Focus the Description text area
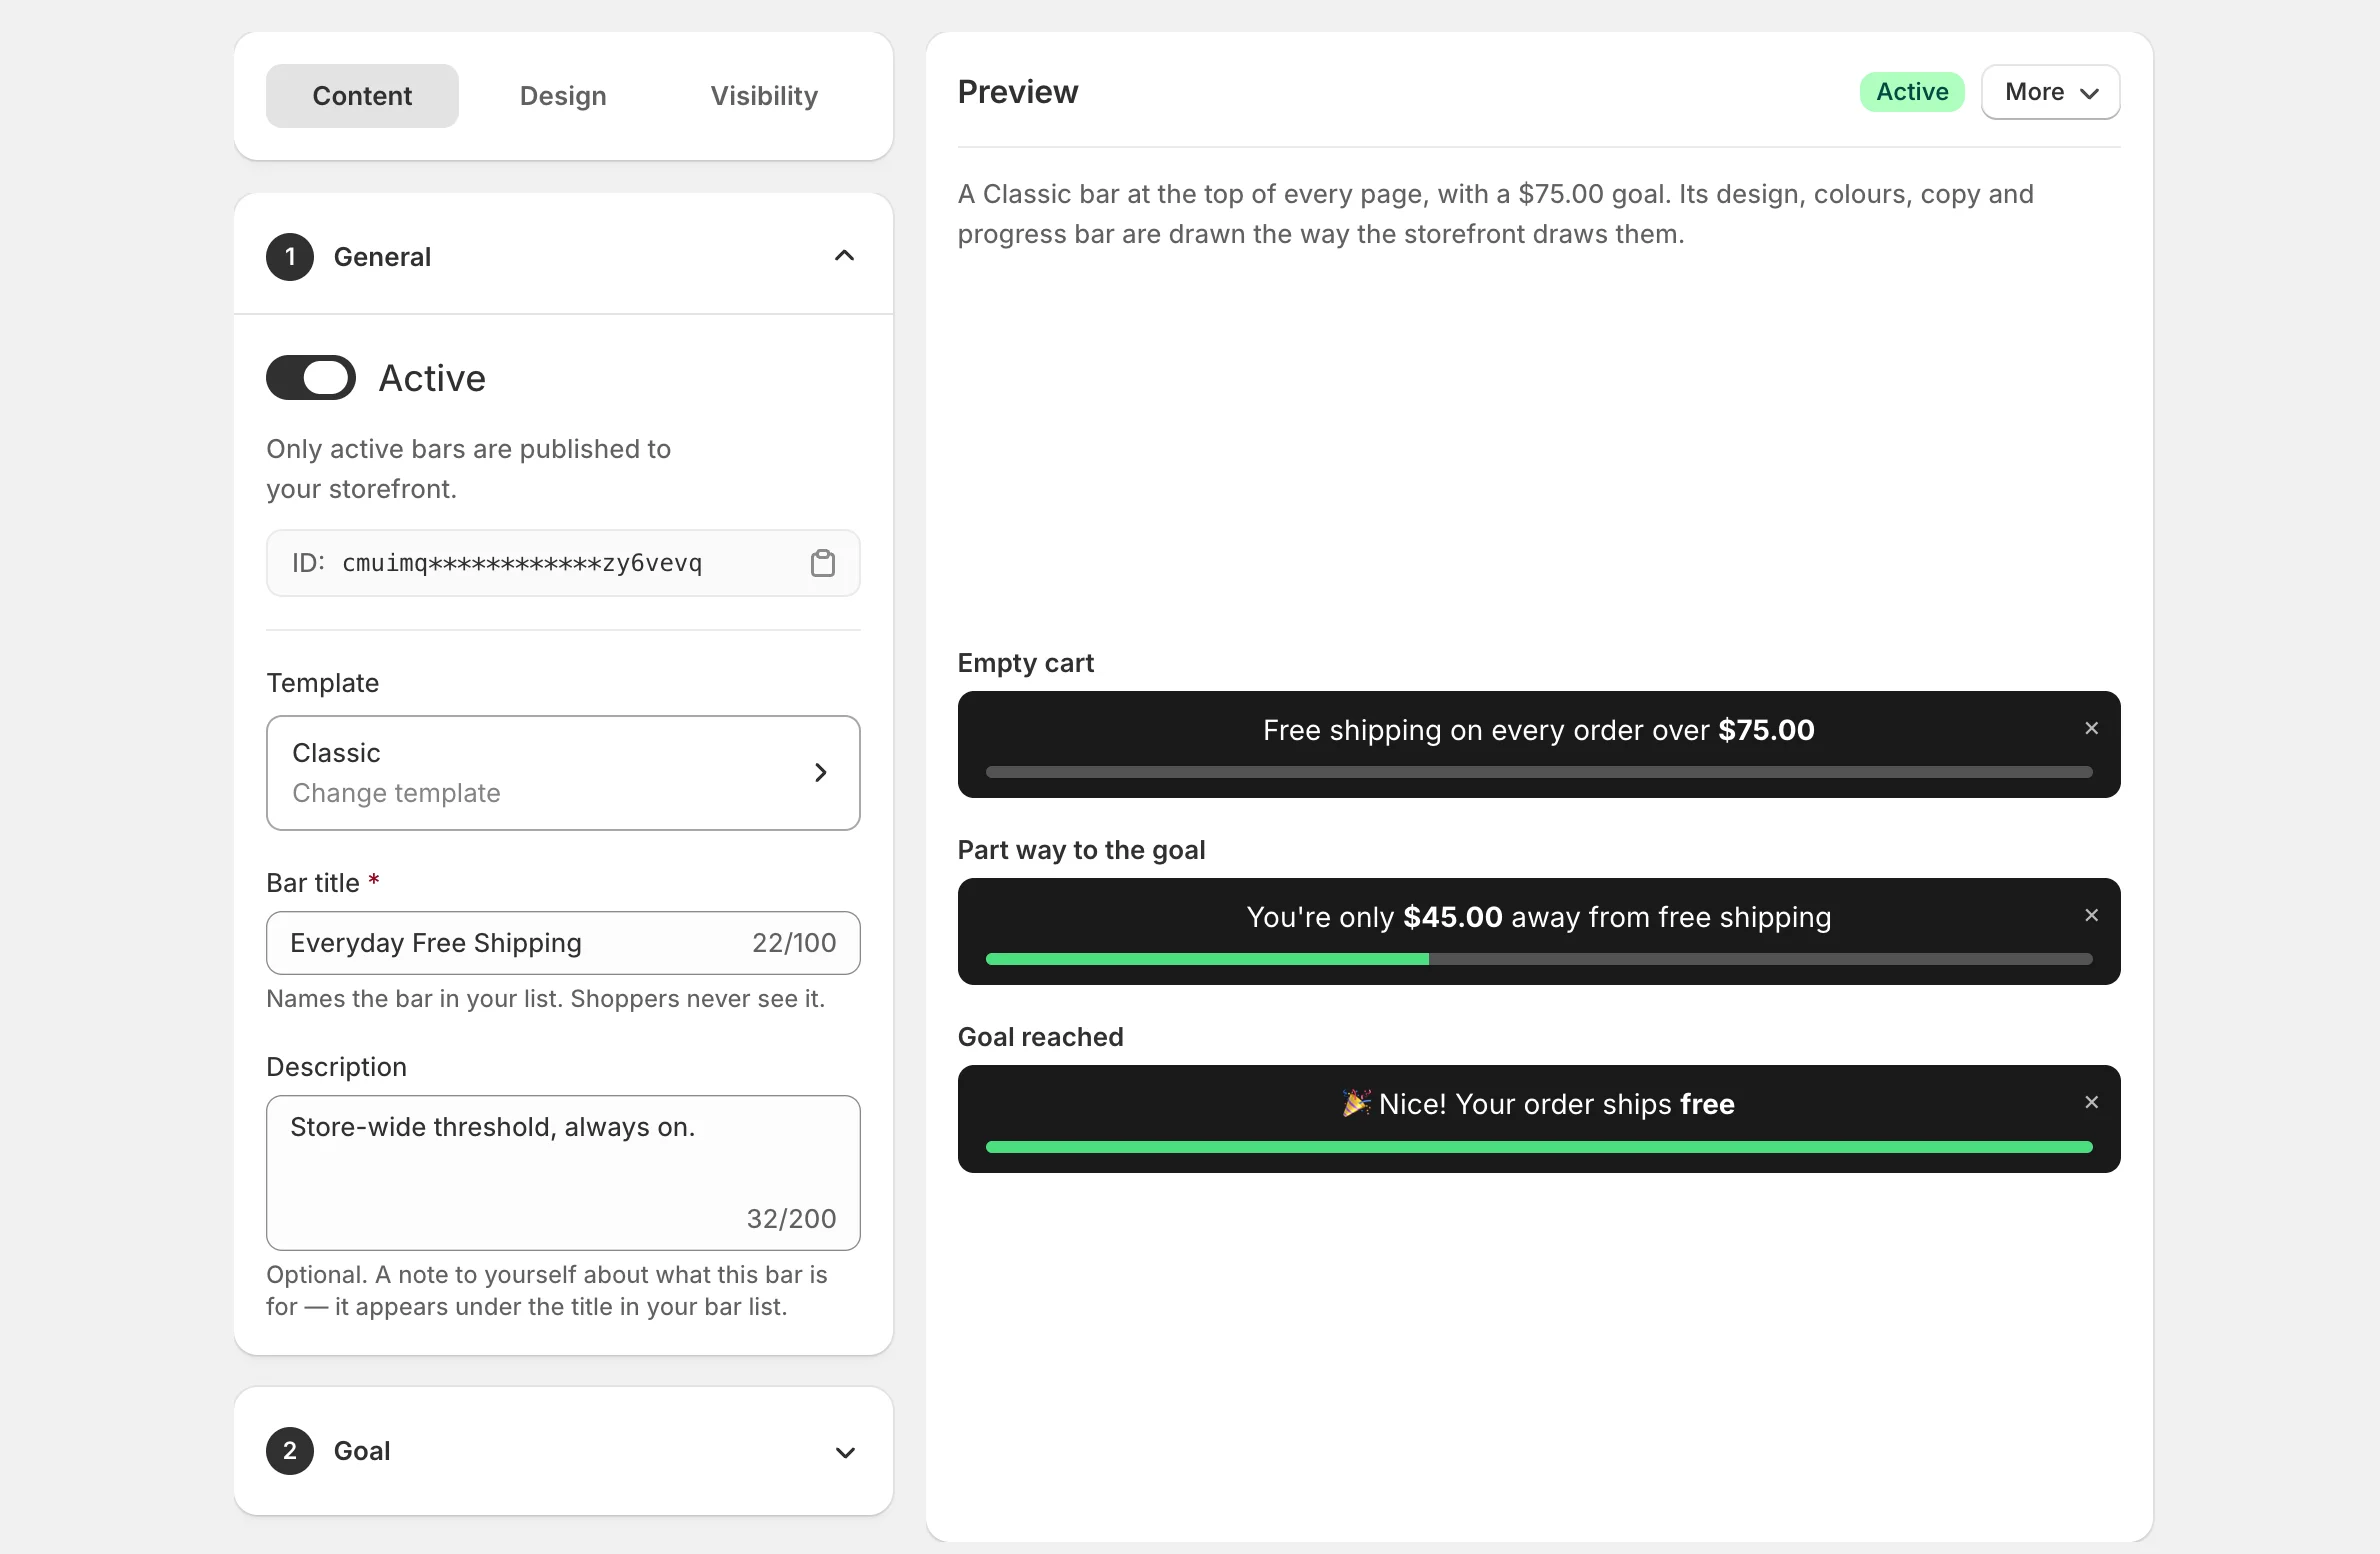 click(563, 1172)
